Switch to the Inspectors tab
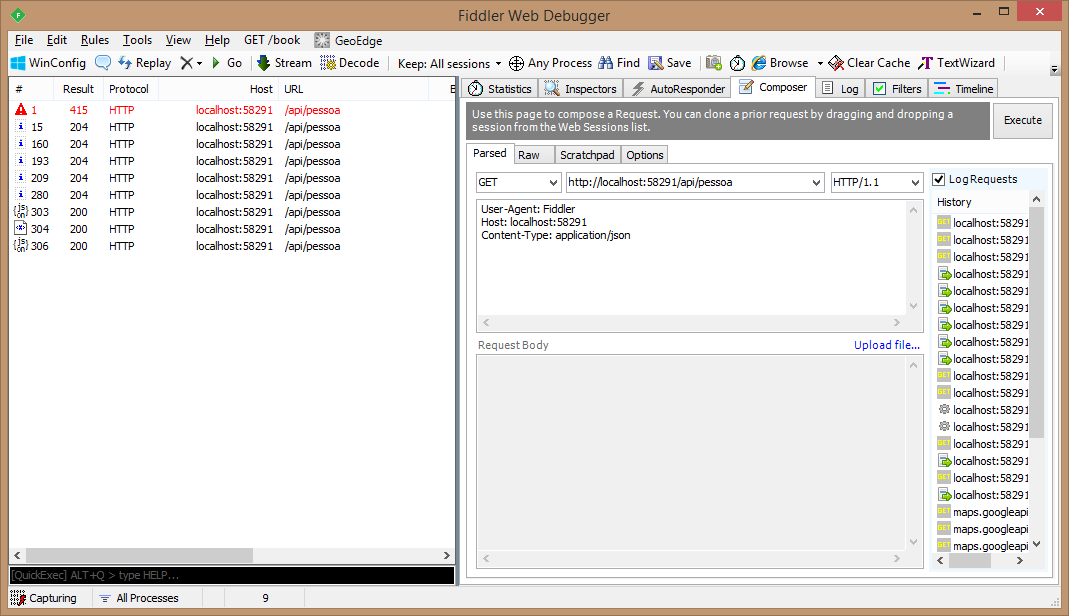 click(x=580, y=89)
